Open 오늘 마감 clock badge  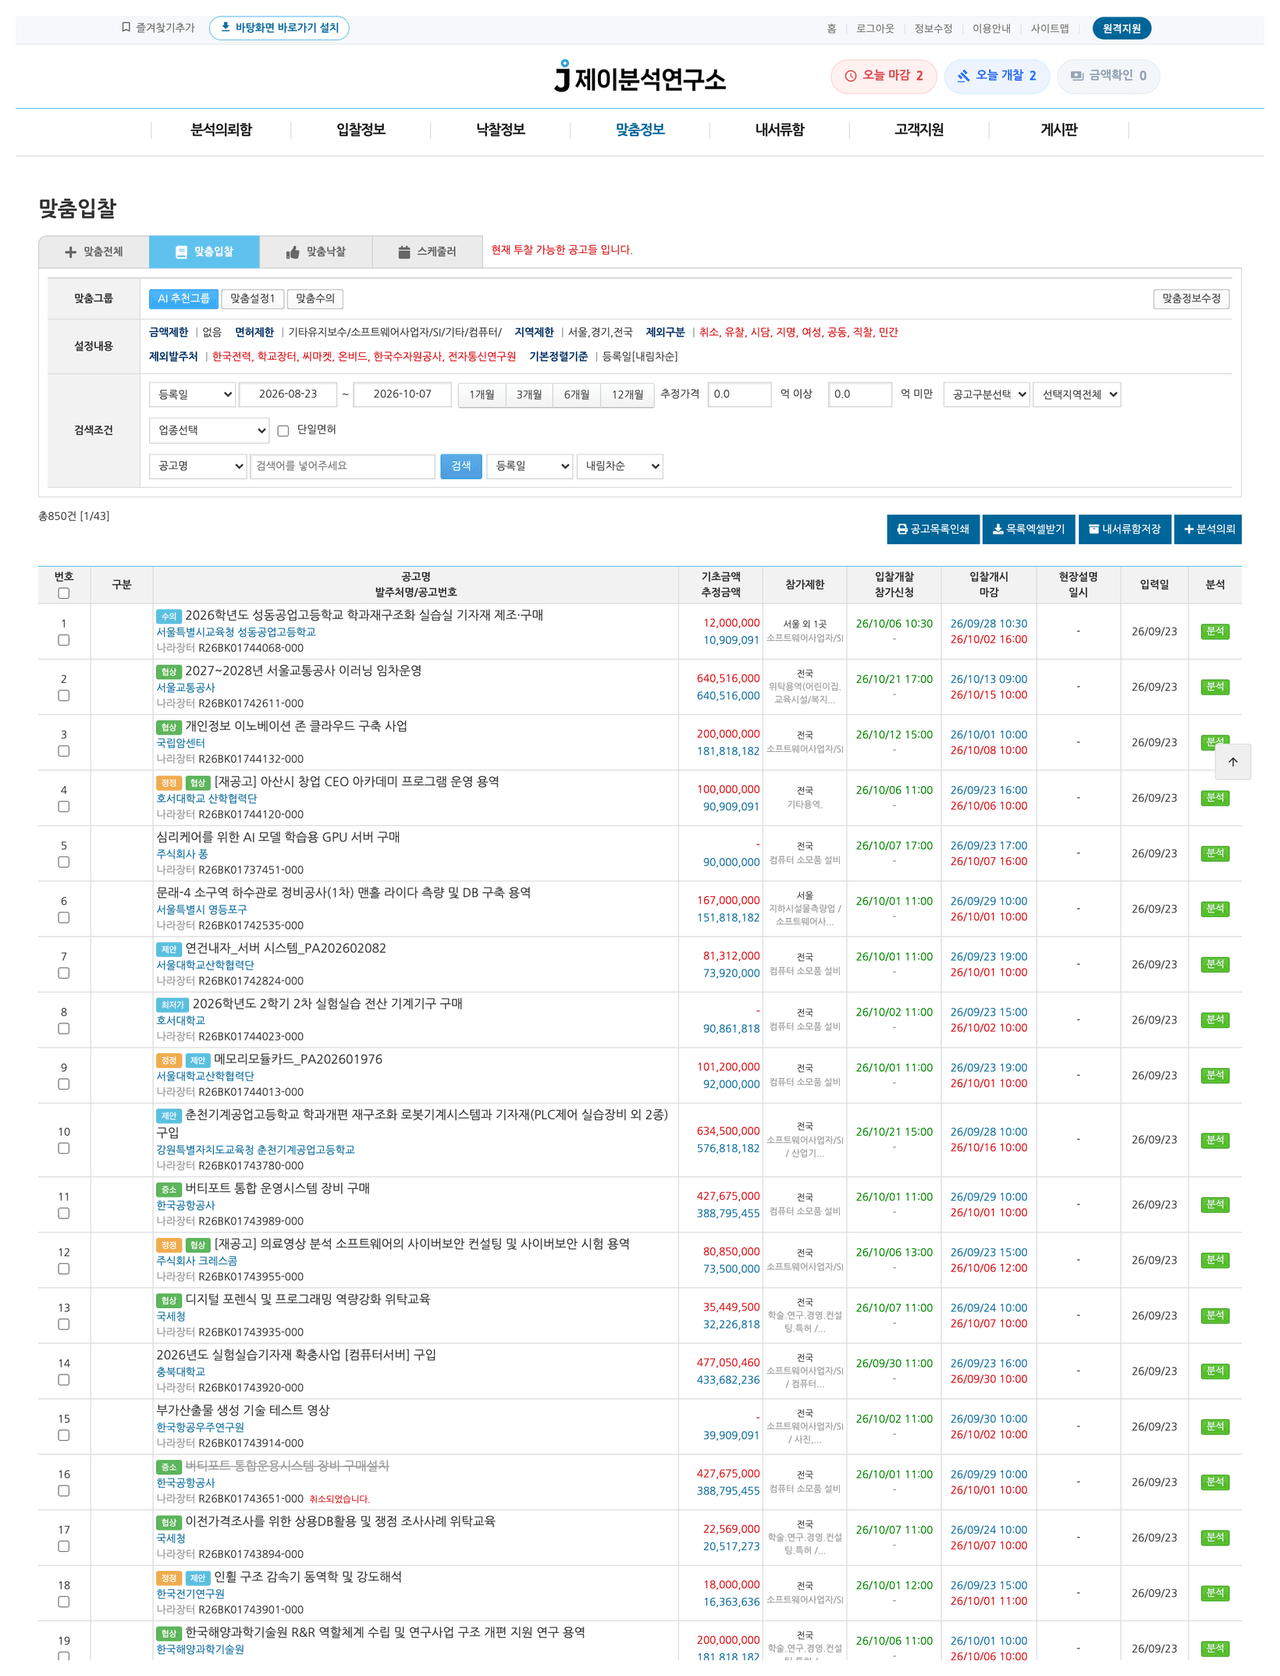tap(884, 76)
